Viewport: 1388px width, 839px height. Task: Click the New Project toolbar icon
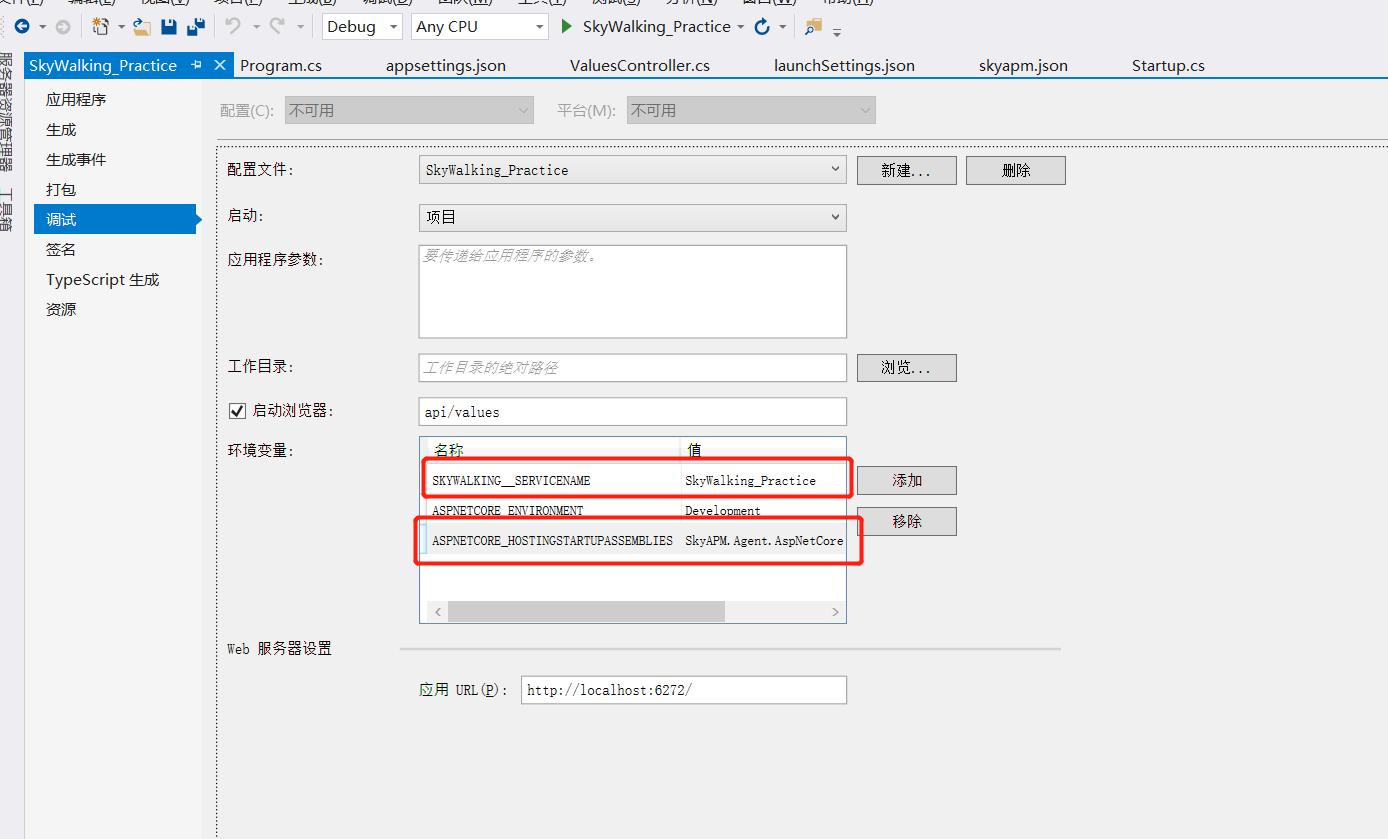[x=101, y=27]
